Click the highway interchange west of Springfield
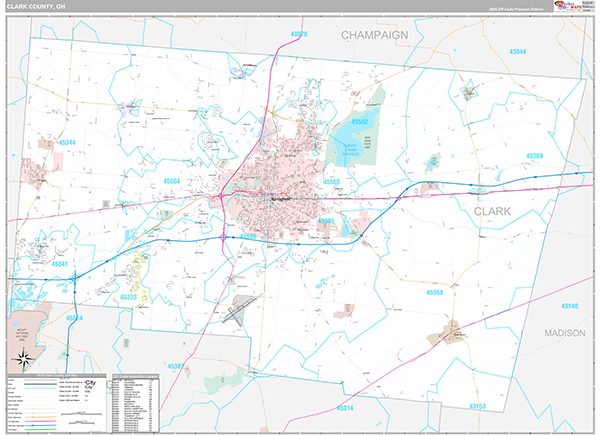This screenshot has height=435, width=600. click(221, 196)
